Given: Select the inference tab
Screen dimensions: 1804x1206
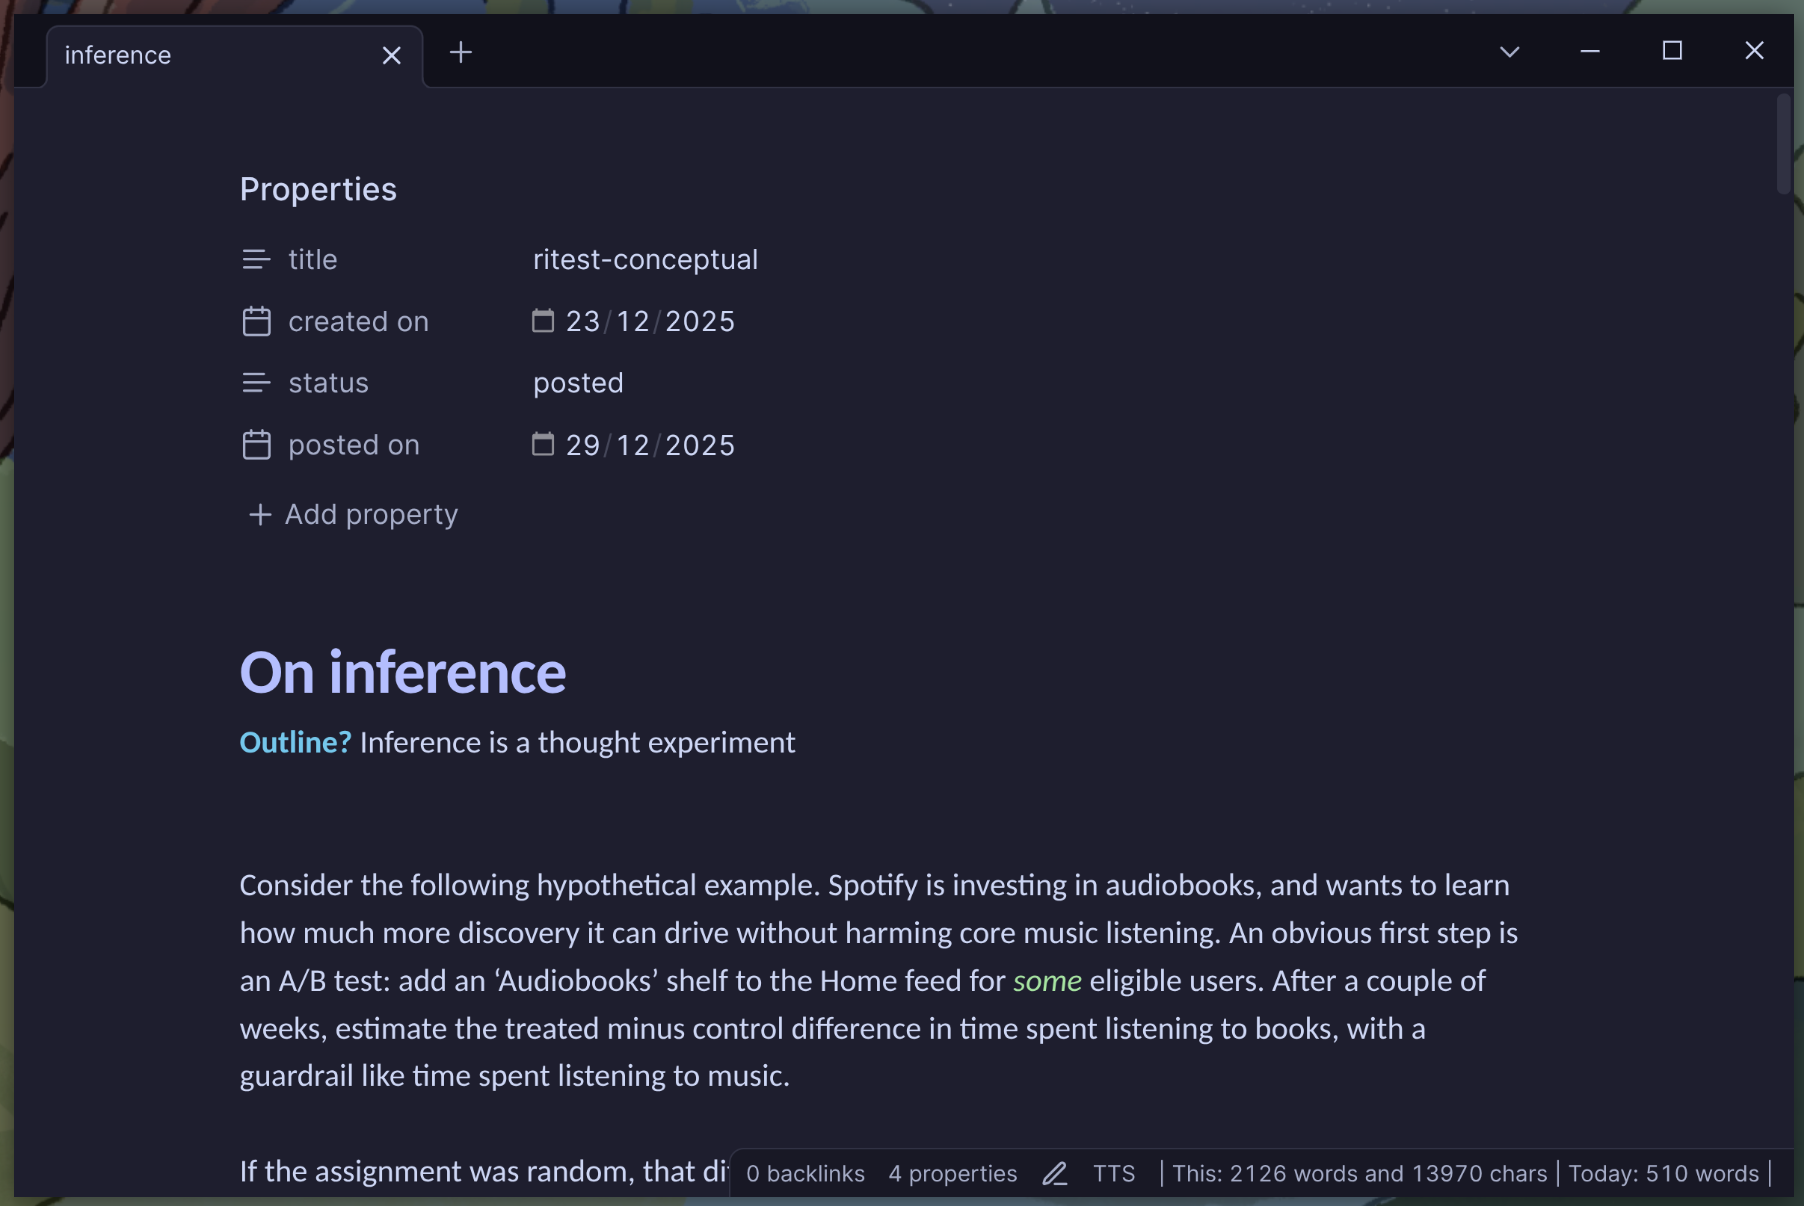Looking at the screenshot, I should [200, 56].
